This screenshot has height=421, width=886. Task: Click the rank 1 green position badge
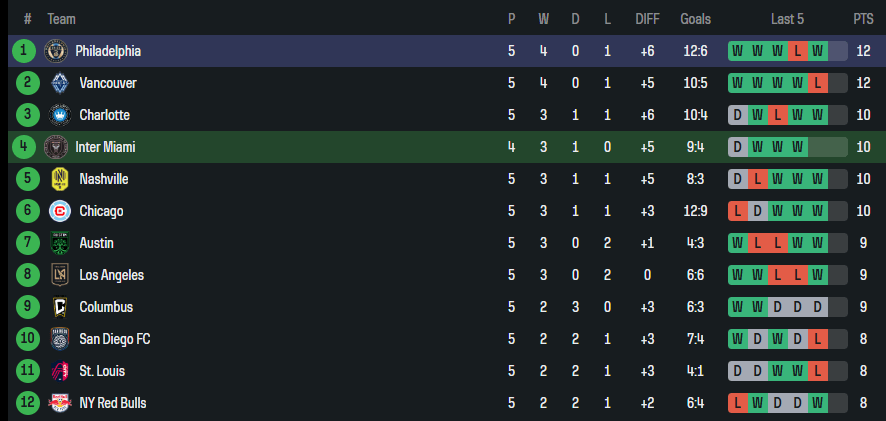25,51
